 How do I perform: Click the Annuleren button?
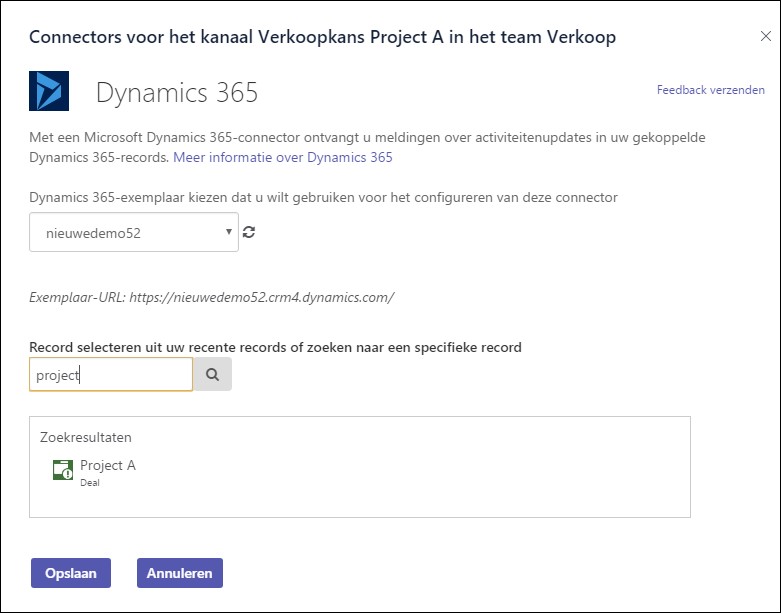pyautogui.click(x=180, y=573)
